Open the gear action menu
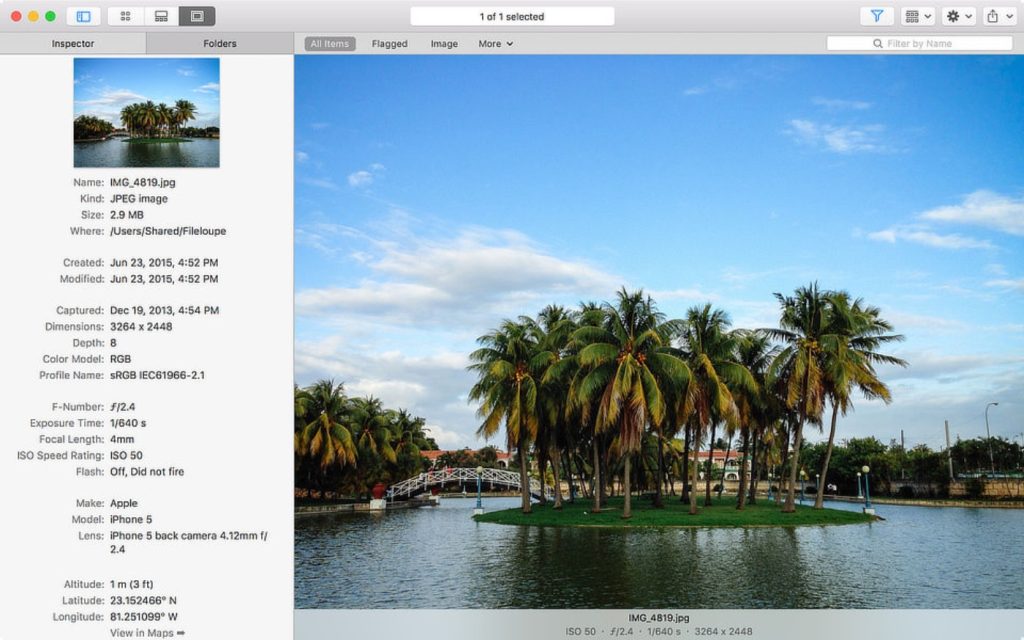The image size is (1024, 640). pos(958,16)
